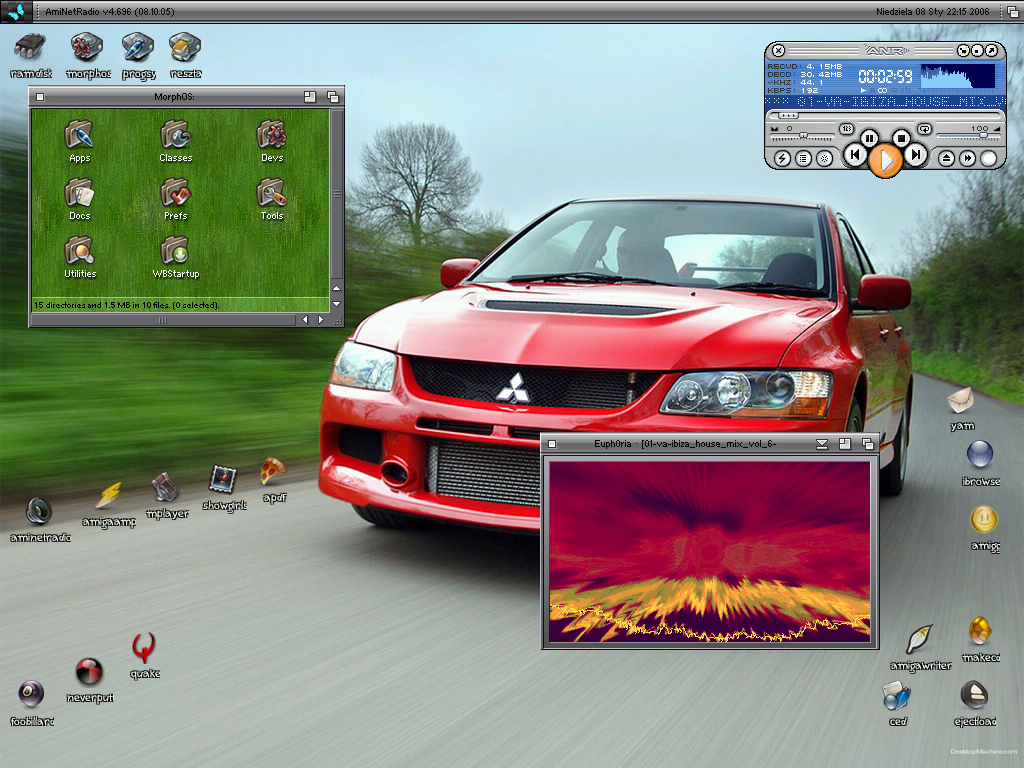Open the Tools drawer in MorphOS window
Viewport: 1024px width, 768px height.
click(x=272, y=199)
